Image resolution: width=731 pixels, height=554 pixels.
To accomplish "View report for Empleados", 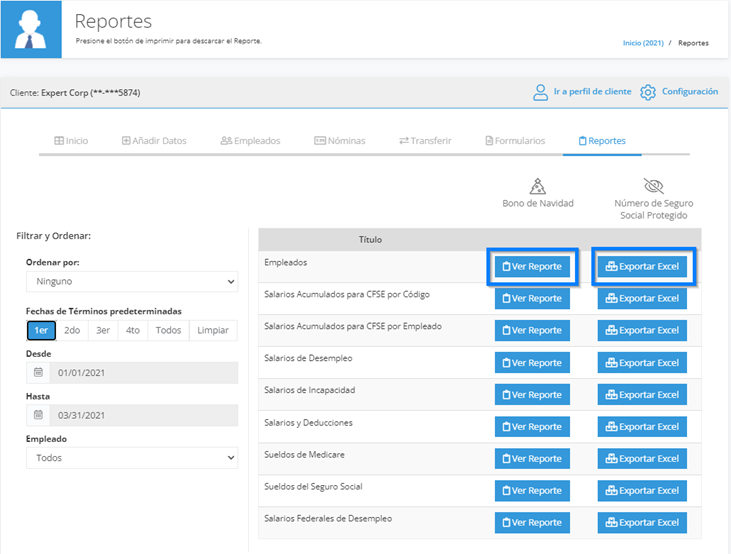I will pyautogui.click(x=532, y=267).
